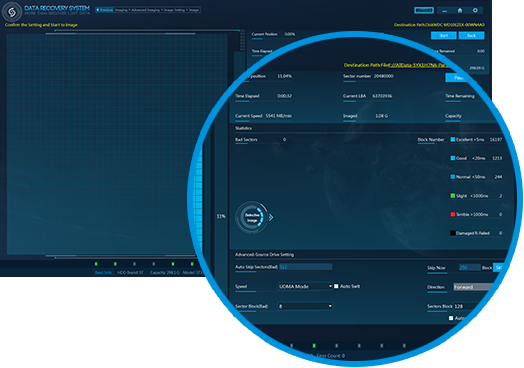Viewport: 524px width, 368px height.
Task: Click the Auto Skip Sectors(Bad) input field
Action: 305,267
